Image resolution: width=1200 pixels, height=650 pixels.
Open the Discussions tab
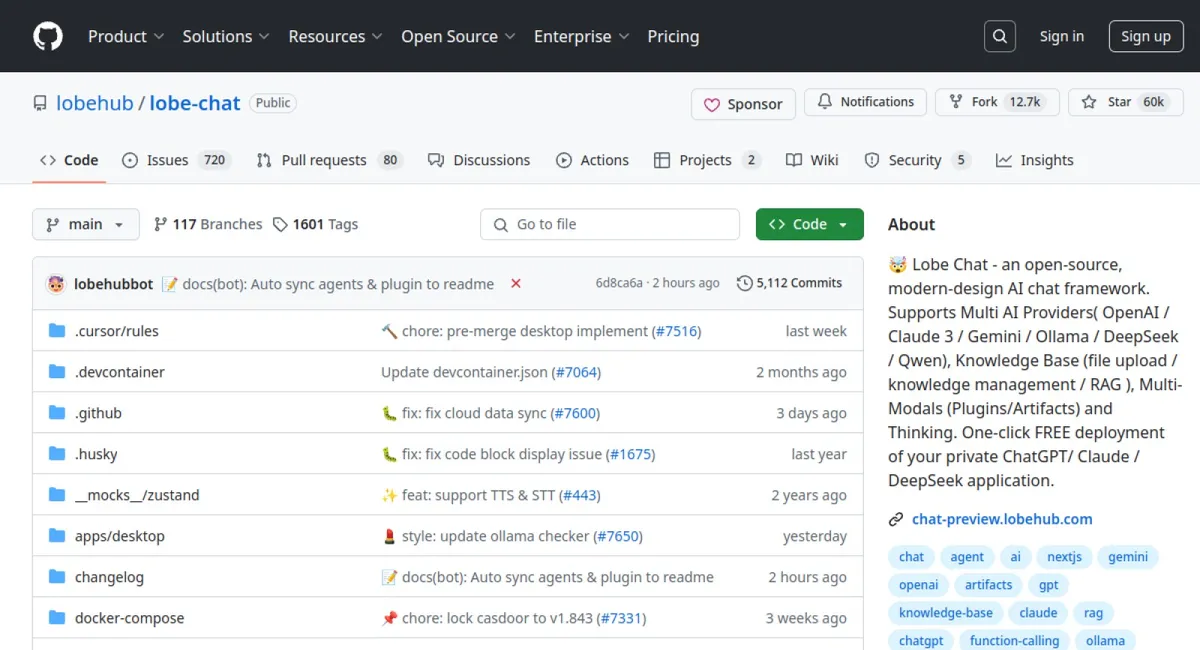tap(479, 160)
